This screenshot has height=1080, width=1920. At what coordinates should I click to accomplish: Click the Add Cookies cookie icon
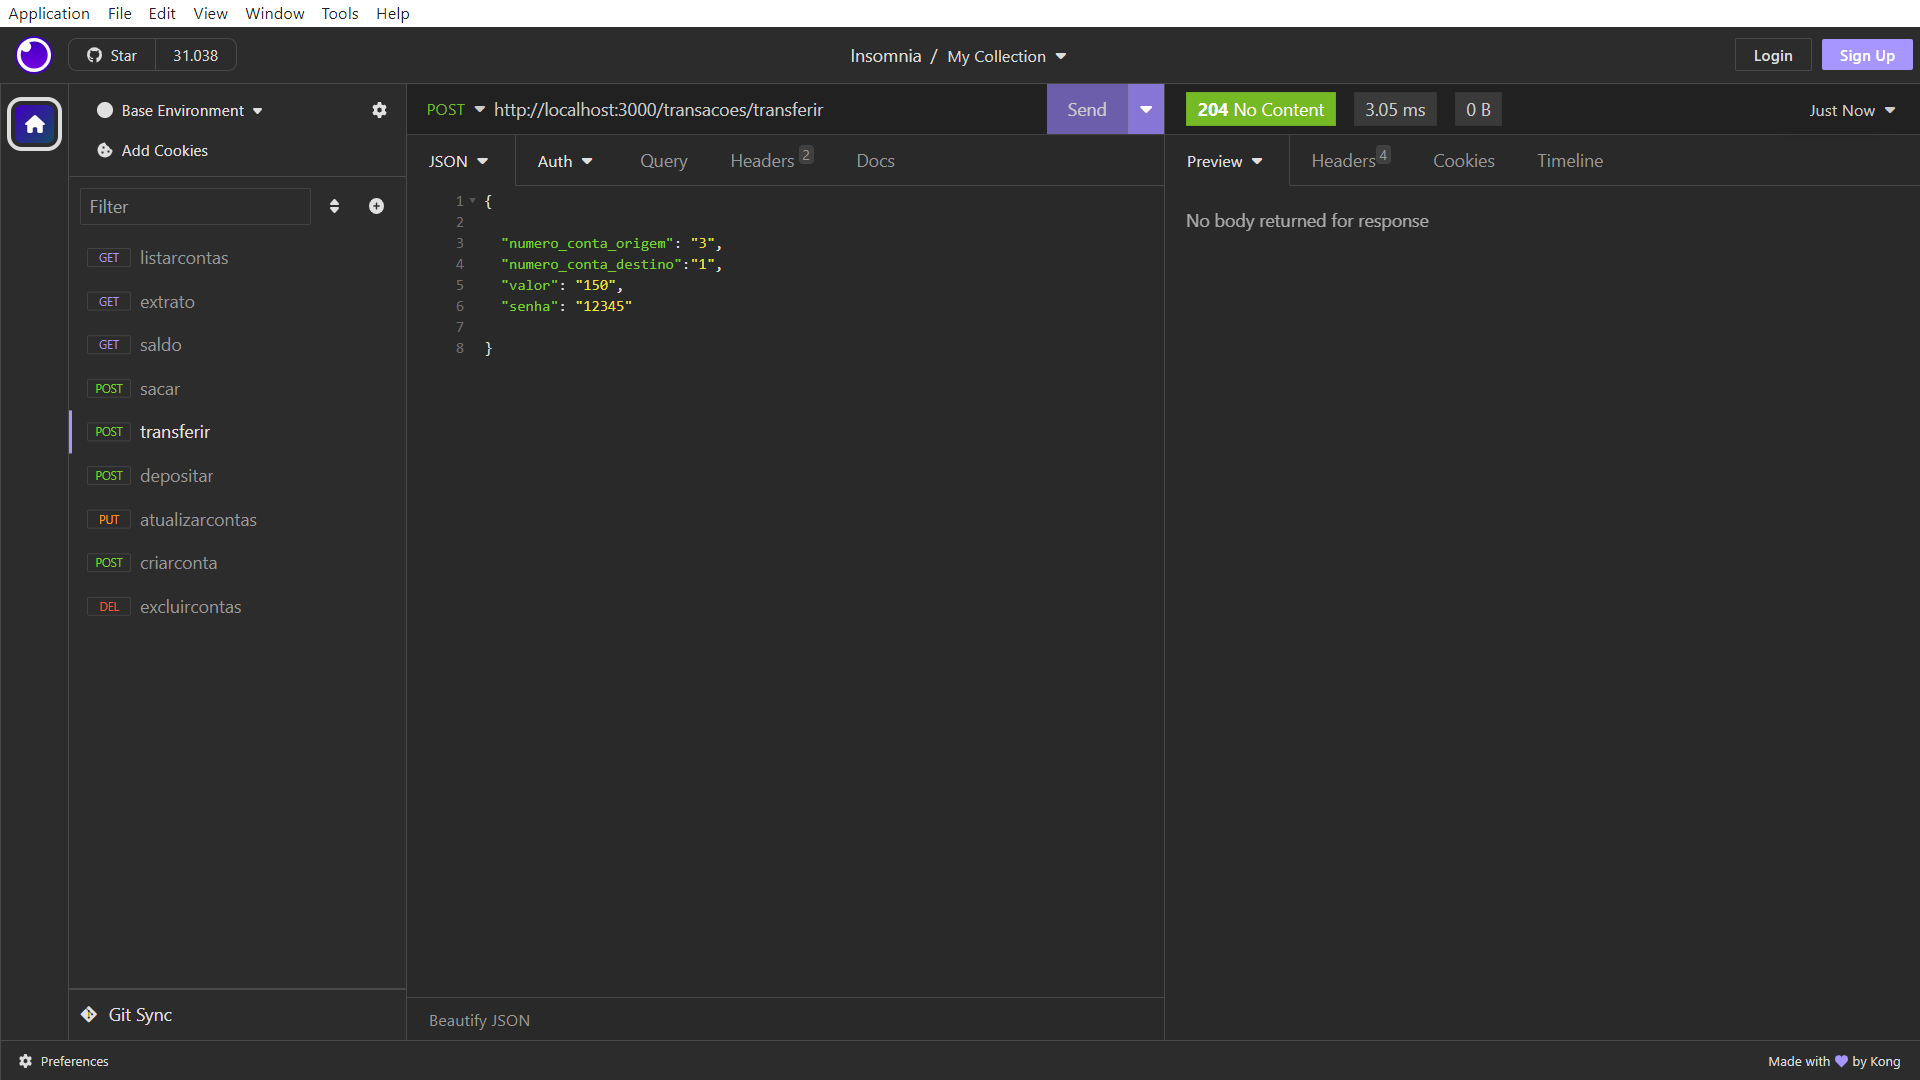point(105,150)
